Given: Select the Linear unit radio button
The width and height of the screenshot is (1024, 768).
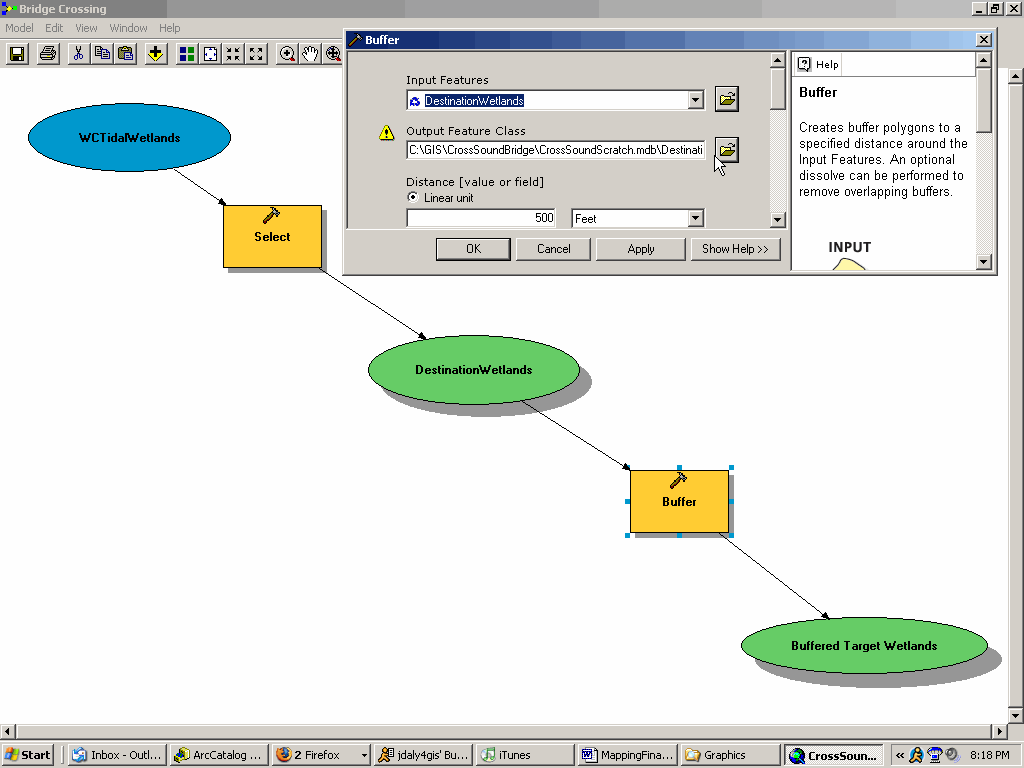Looking at the screenshot, I should 413,198.
